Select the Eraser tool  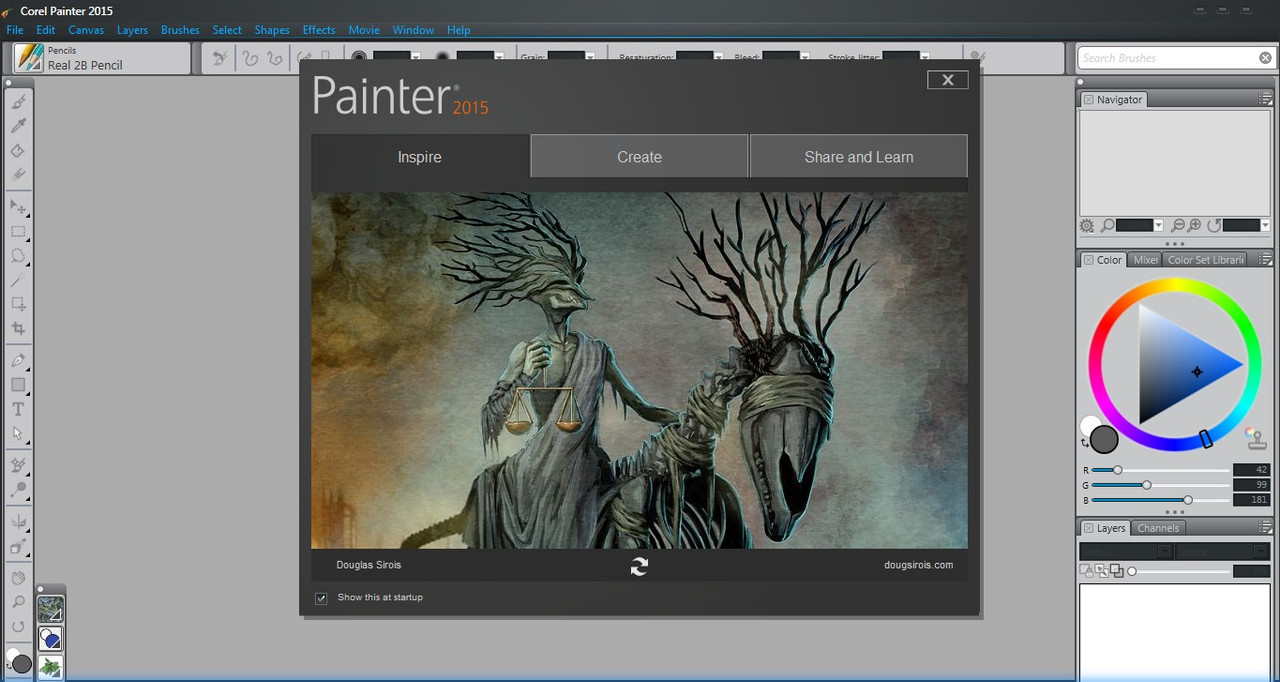(x=18, y=174)
